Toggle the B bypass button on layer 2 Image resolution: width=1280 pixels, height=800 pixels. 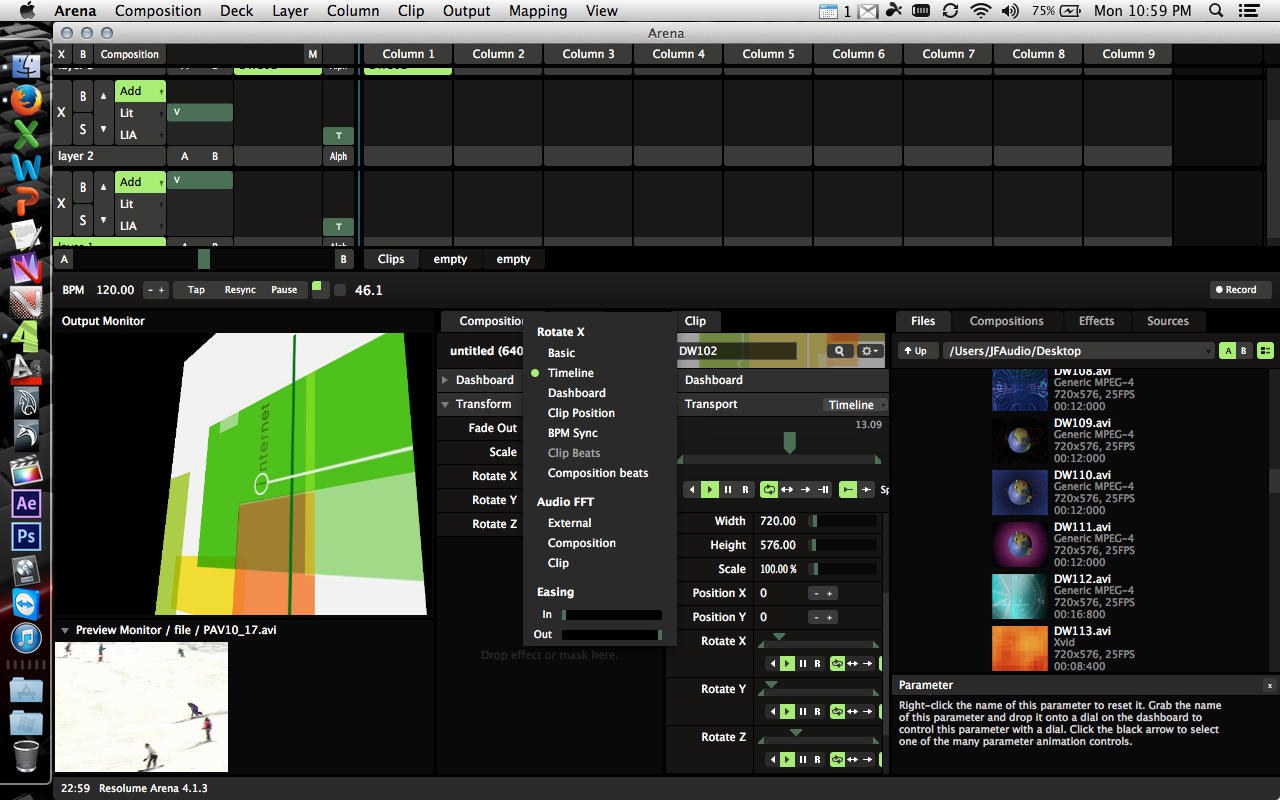click(x=83, y=96)
